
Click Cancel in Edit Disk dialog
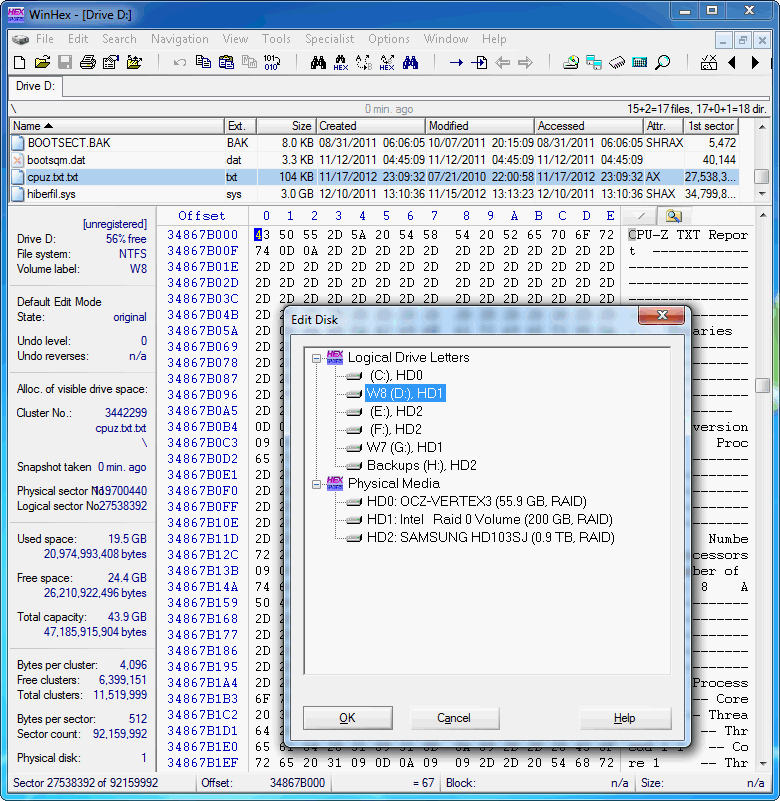[x=453, y=718]
